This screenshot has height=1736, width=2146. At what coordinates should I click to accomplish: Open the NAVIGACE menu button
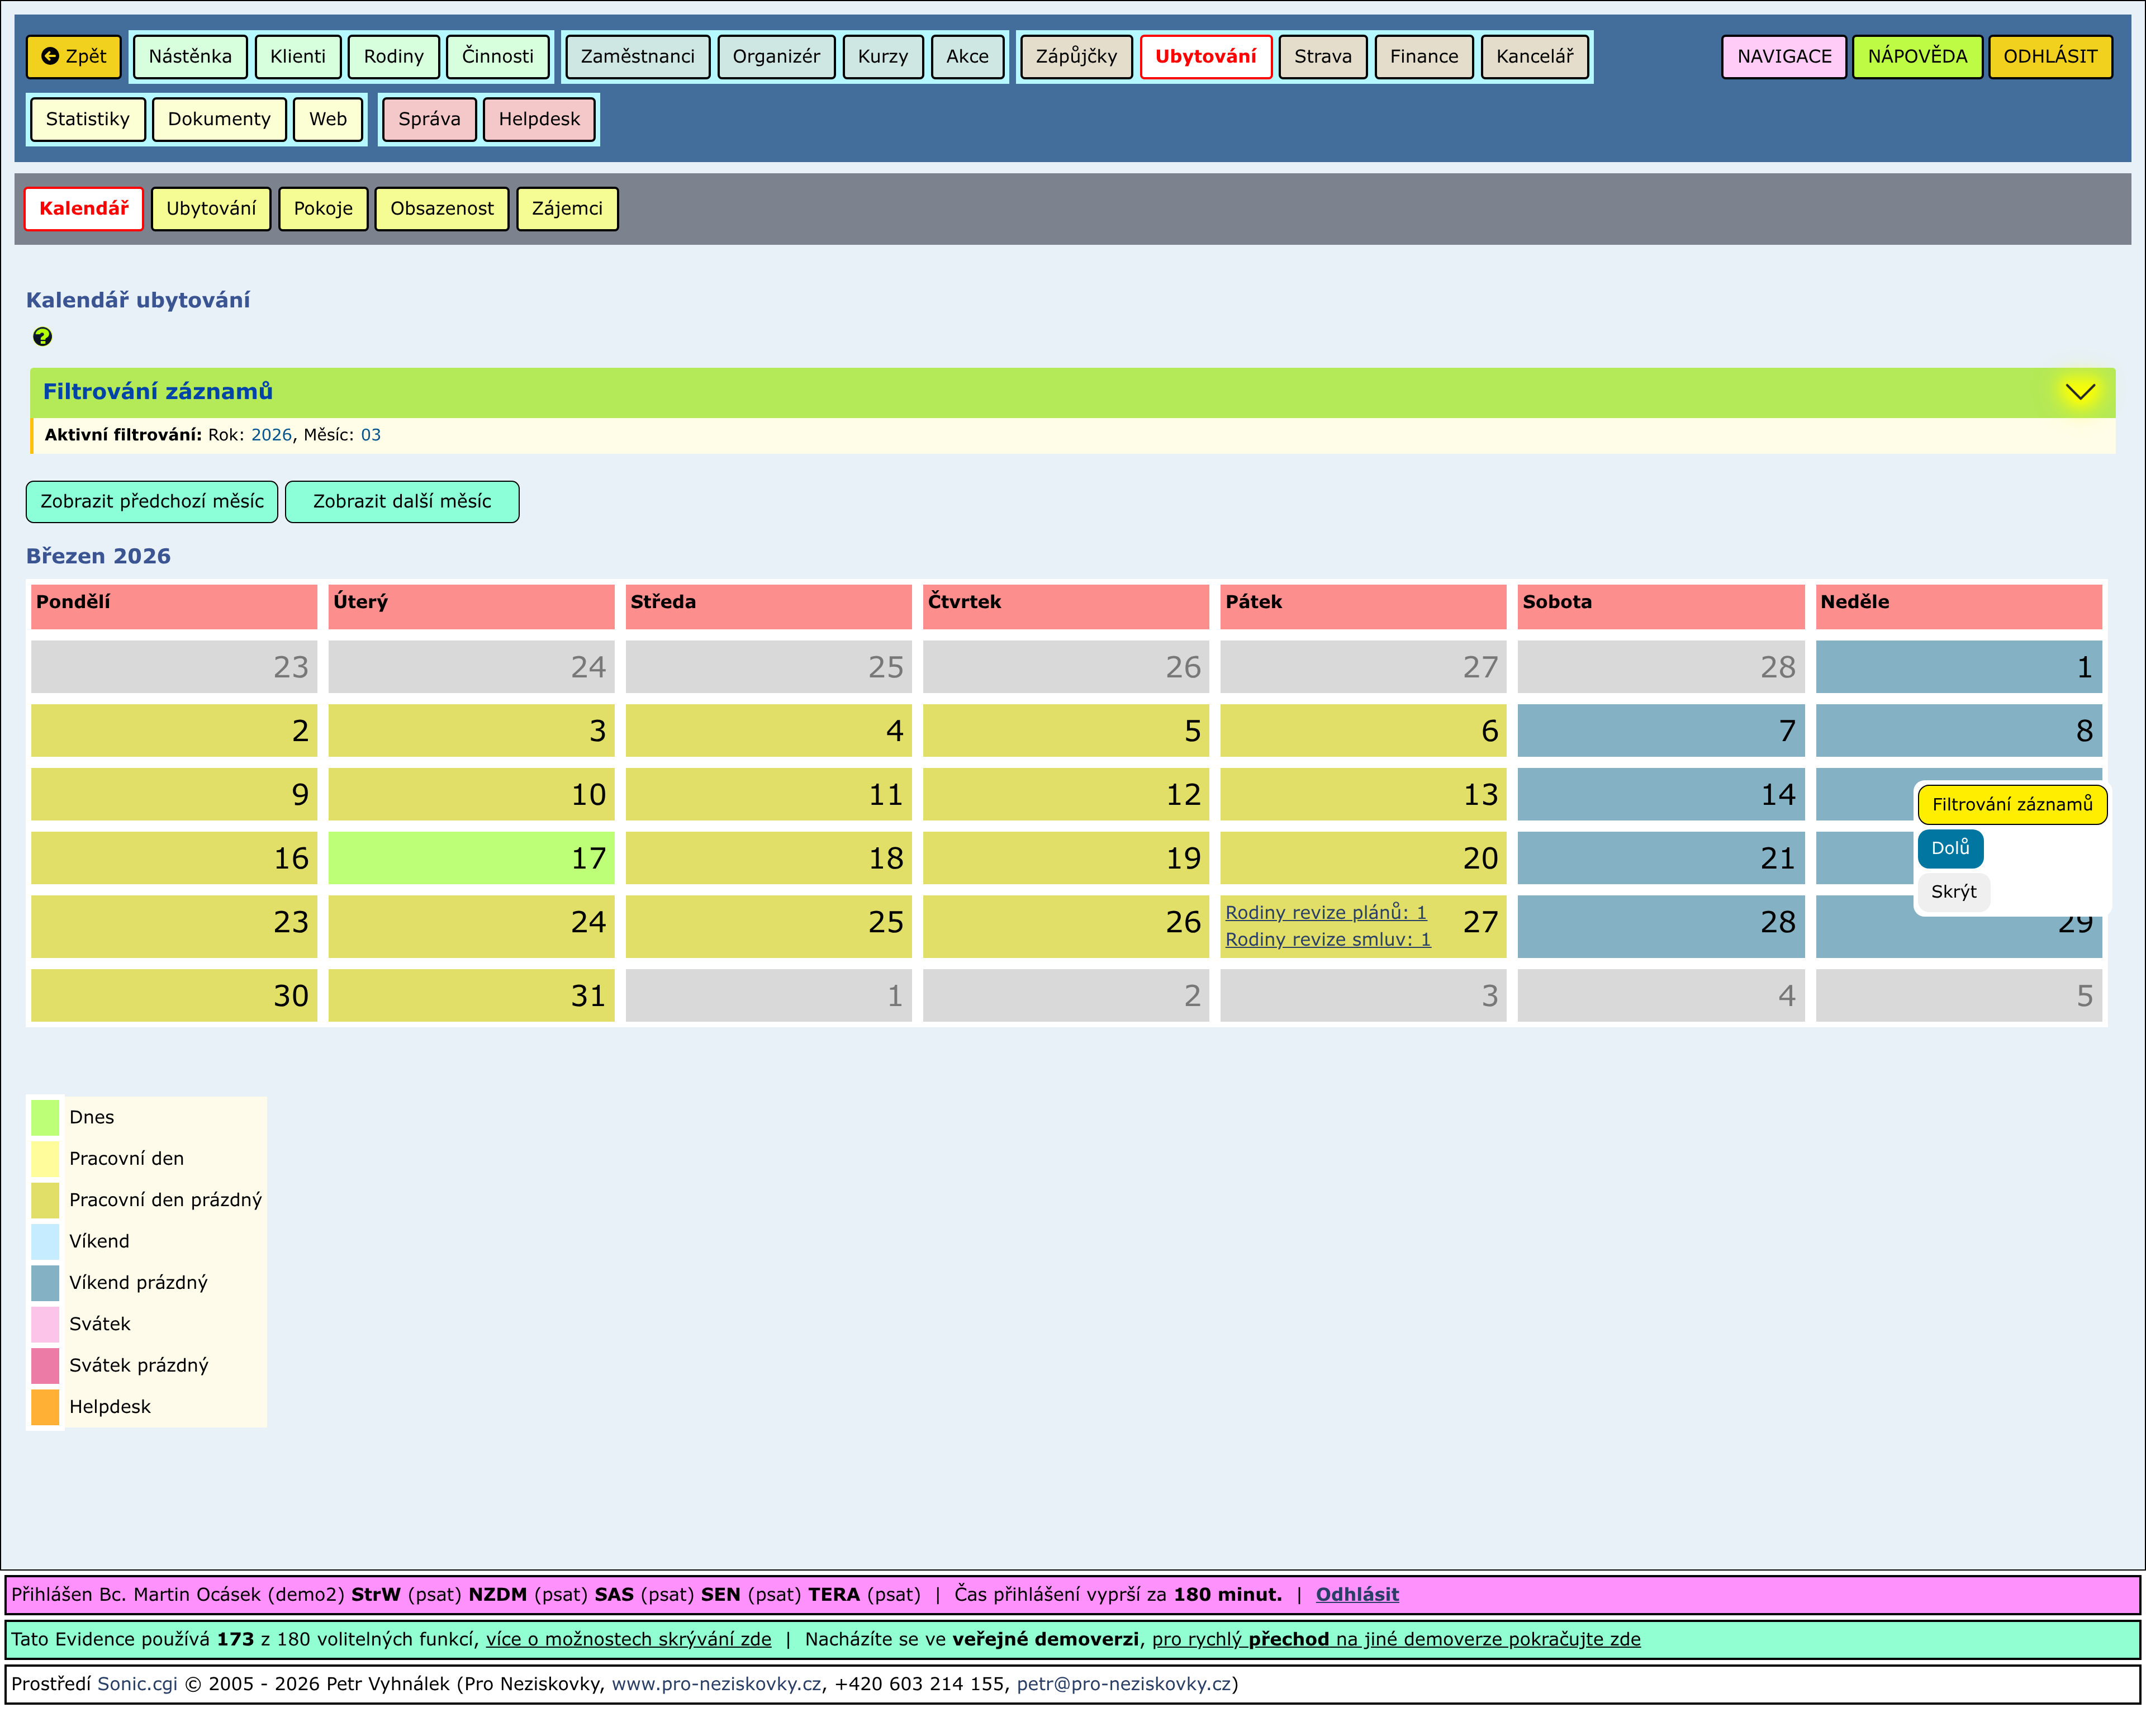click(1783, 56)
